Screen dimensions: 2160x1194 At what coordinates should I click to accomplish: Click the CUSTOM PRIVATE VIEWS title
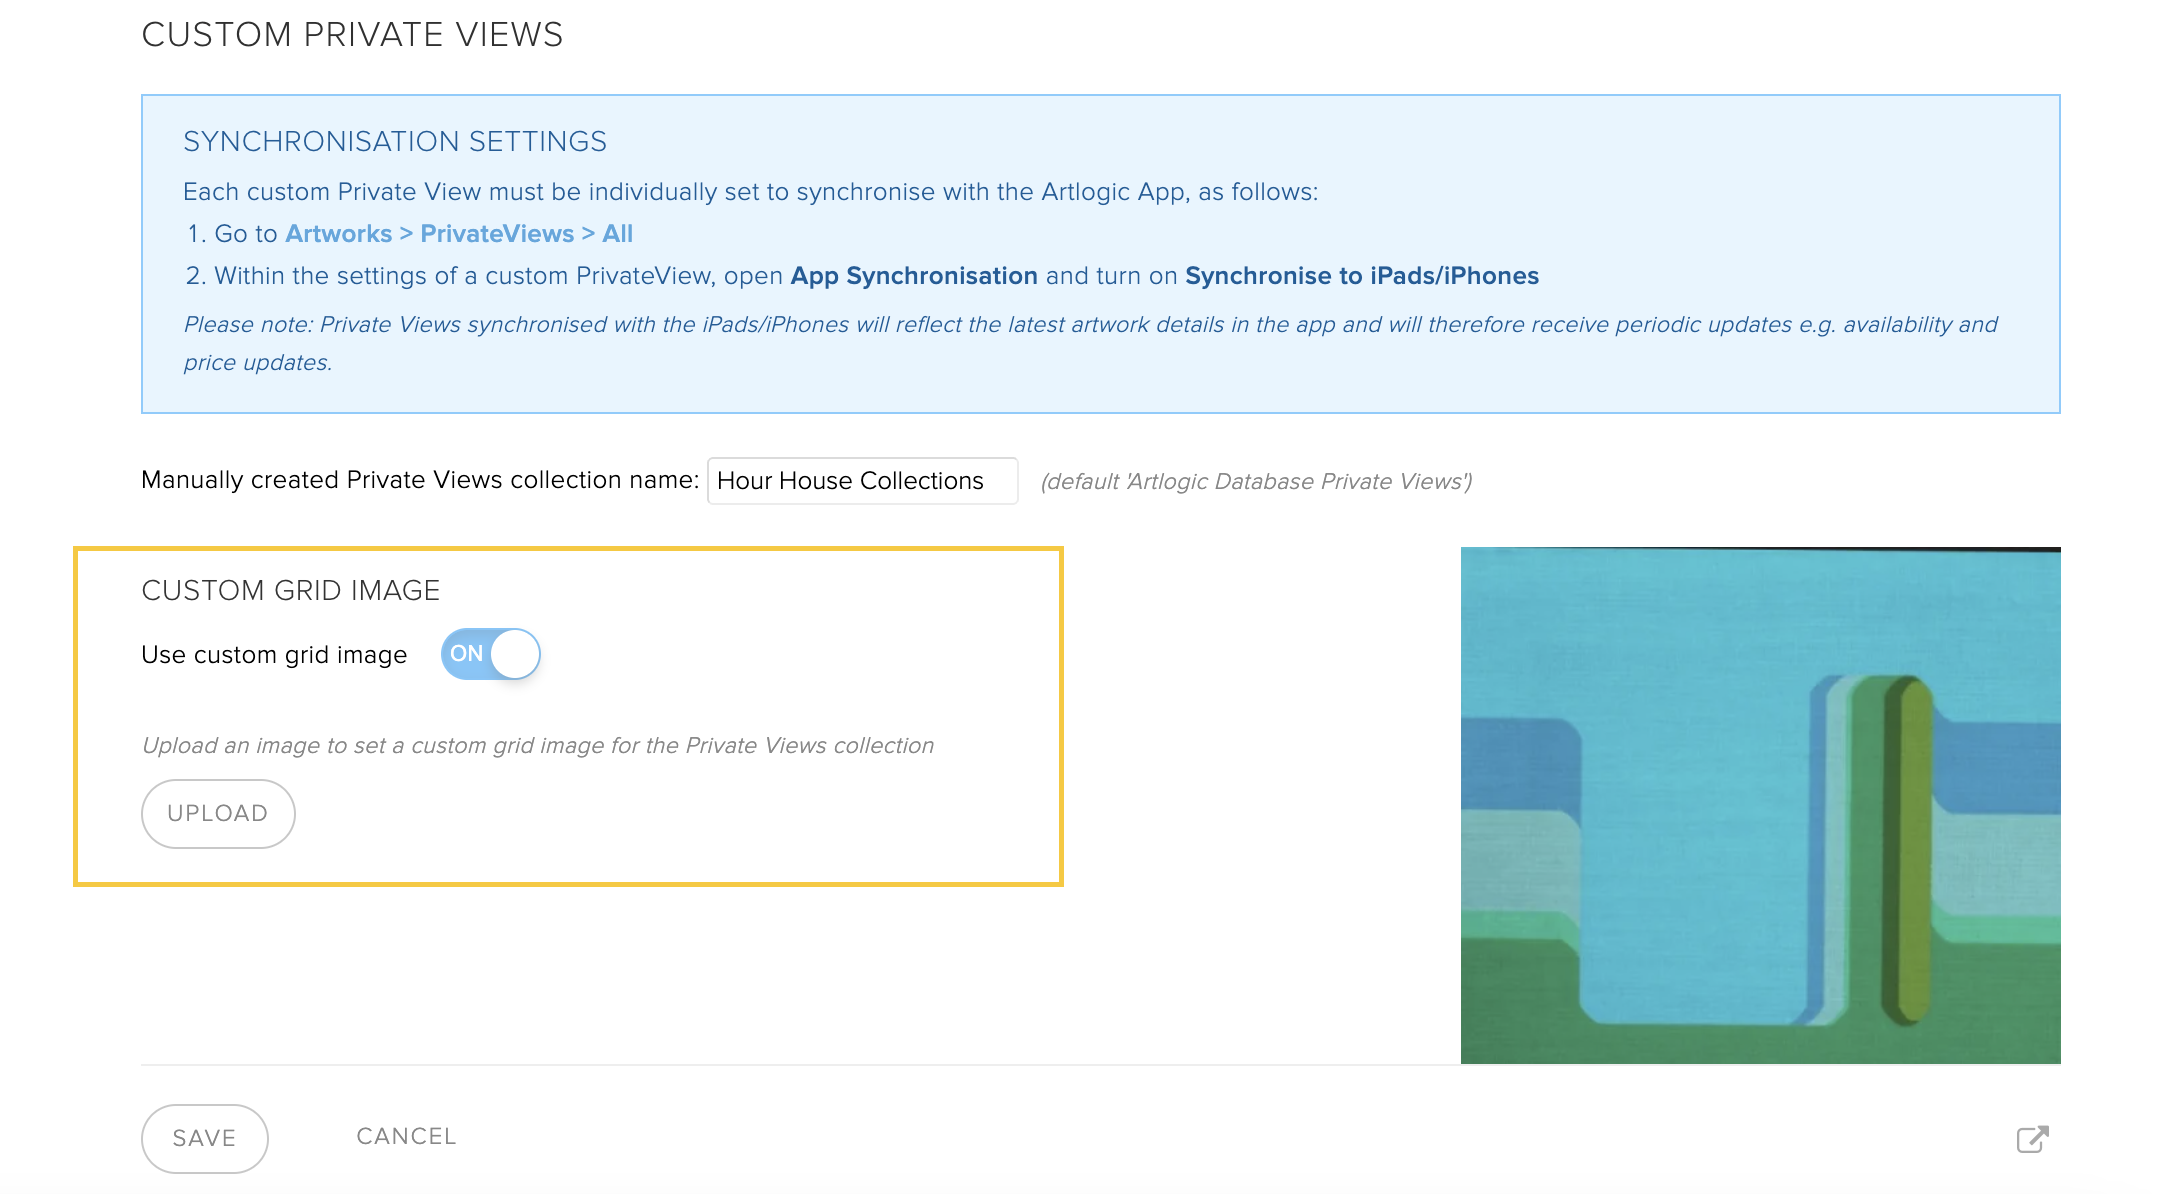[352, 35]
